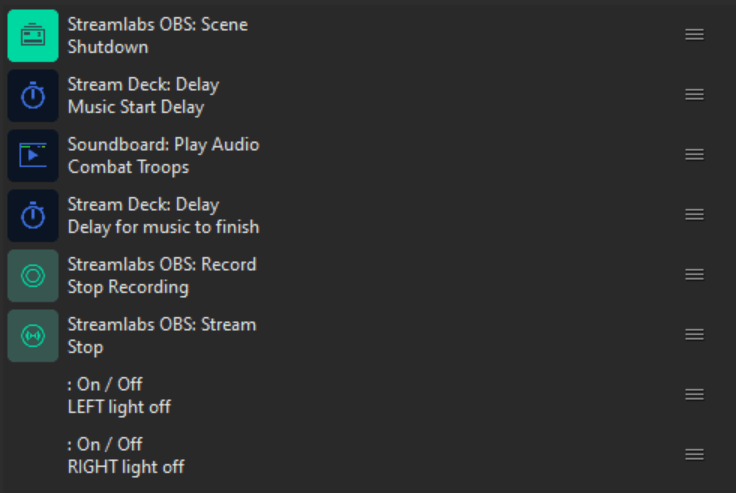The height and width of the screenshot is (493, 736).
Task: Click the drag handle on the Stream Stop row
Action: coord(694,335)
